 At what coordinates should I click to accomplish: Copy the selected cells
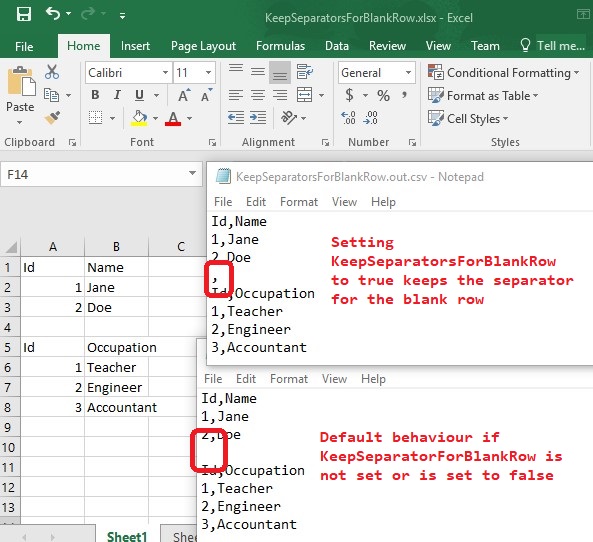(51, 95)
